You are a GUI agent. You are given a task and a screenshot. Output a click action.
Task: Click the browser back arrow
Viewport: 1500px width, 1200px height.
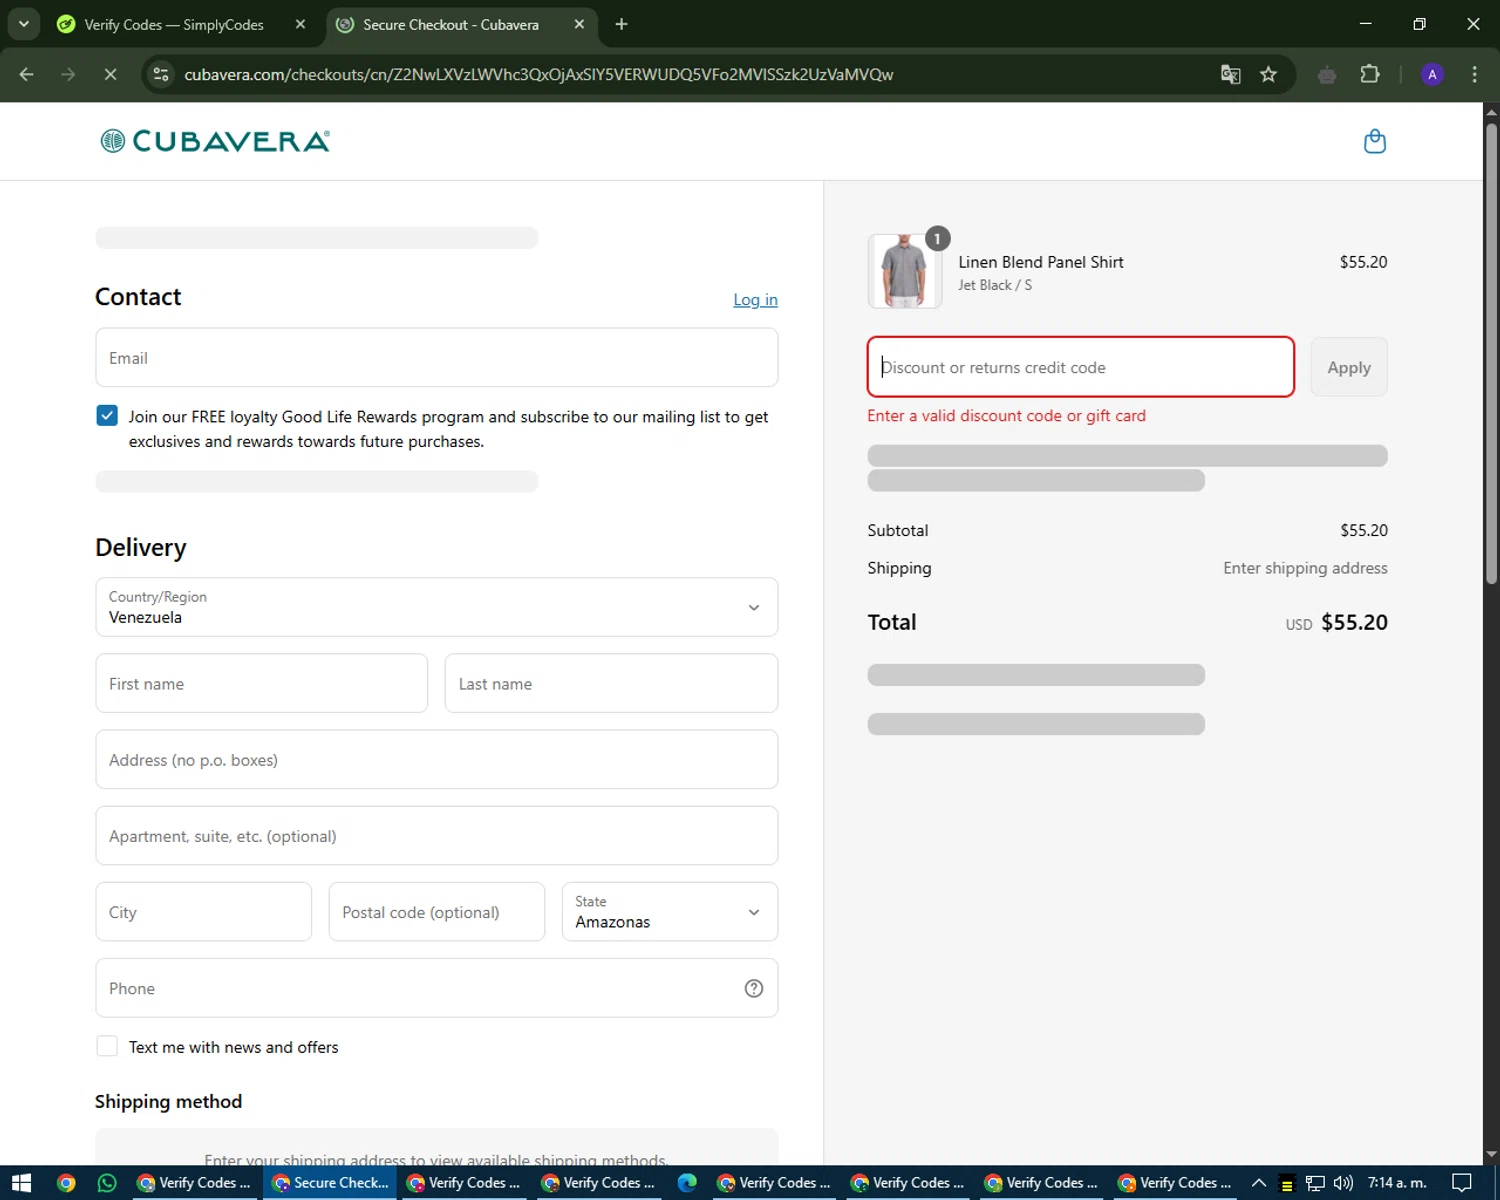(27, 74)
